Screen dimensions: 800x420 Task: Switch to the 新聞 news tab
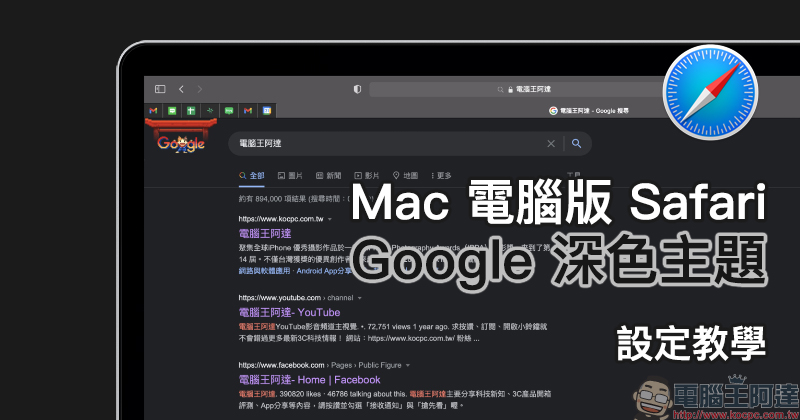(329, 176)
